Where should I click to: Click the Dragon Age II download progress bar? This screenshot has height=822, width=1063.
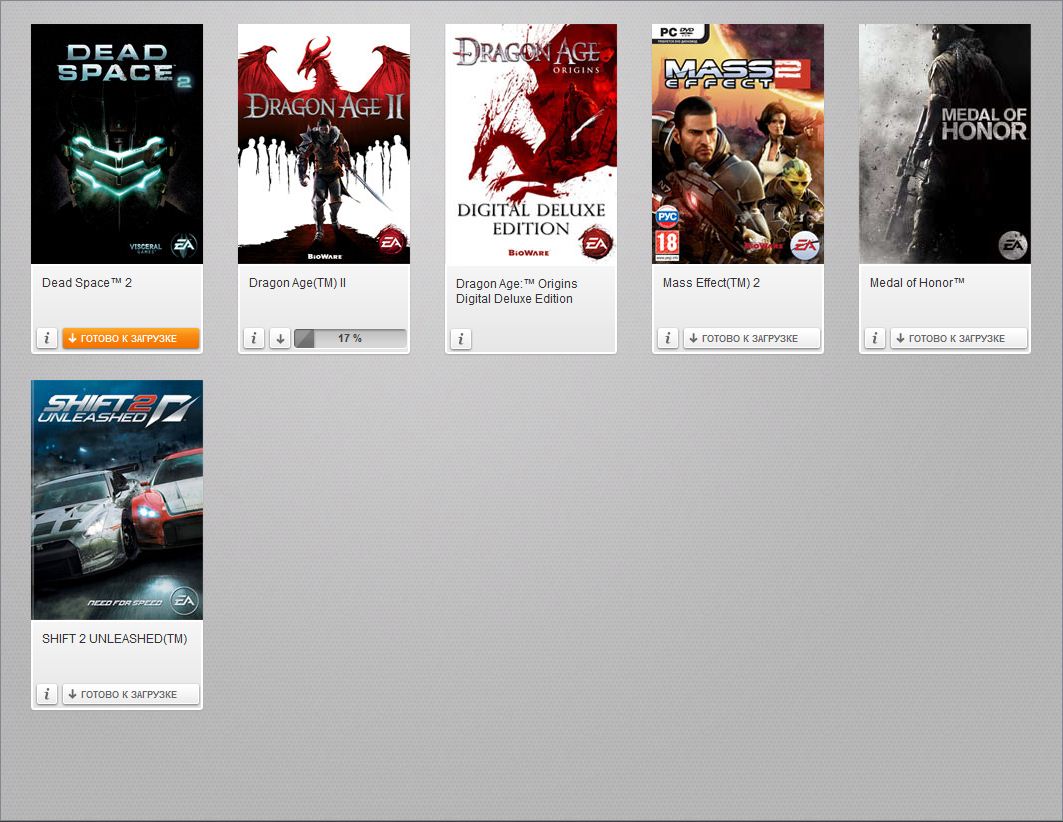[350, 338]
